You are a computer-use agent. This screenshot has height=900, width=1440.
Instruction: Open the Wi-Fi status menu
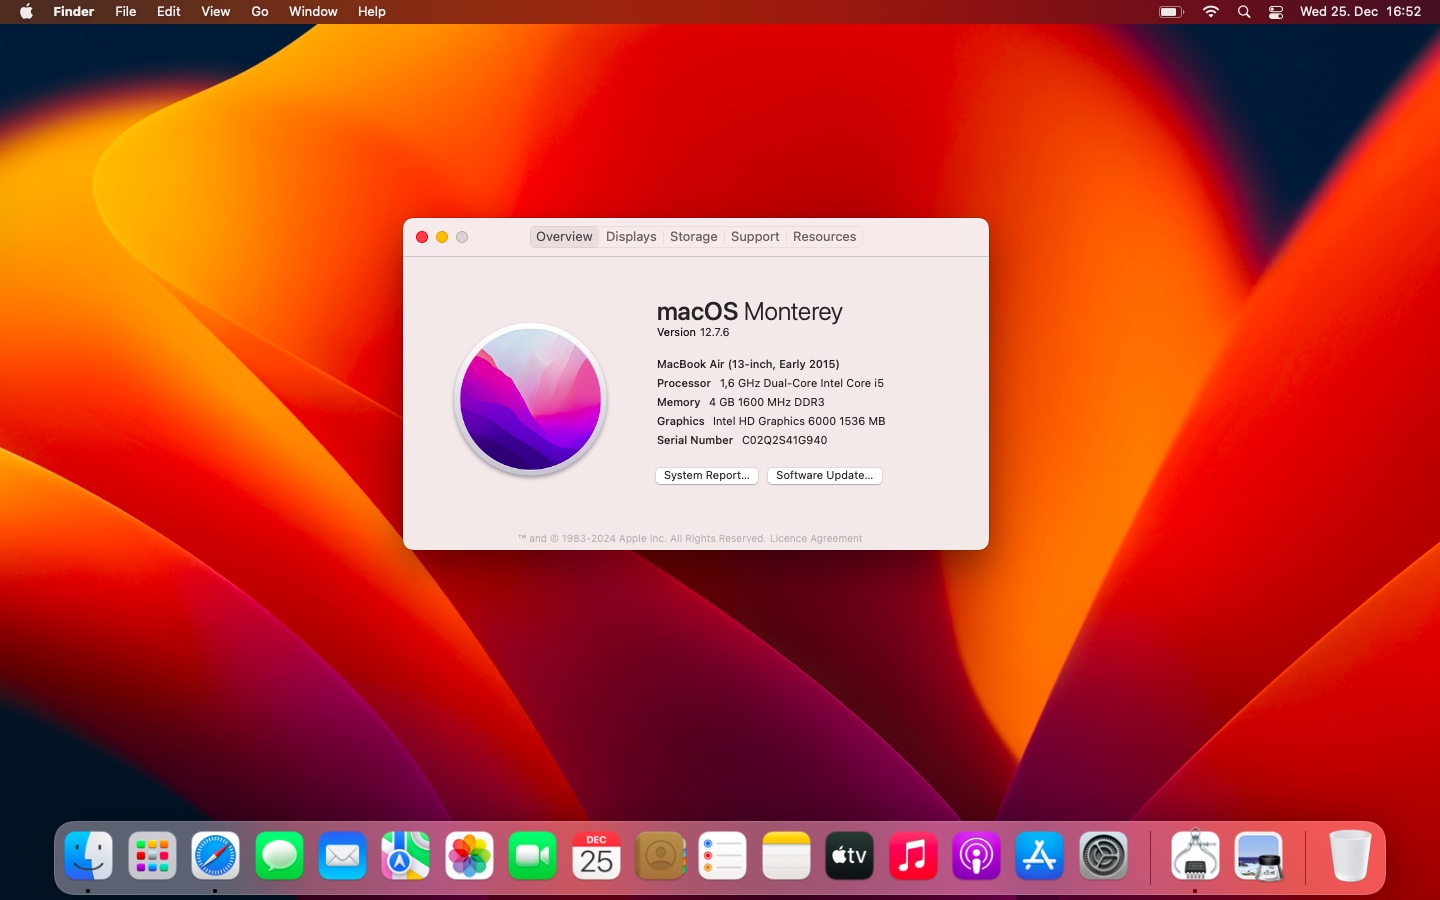1211,12
